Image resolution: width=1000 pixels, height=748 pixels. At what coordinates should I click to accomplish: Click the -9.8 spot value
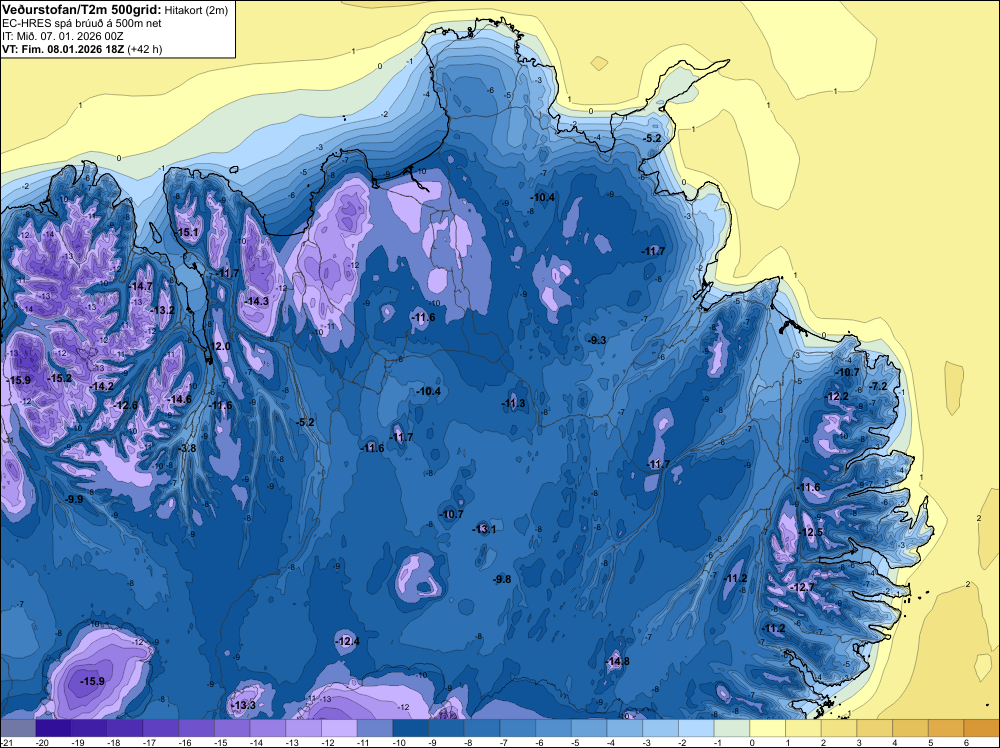tap(503, 579)
